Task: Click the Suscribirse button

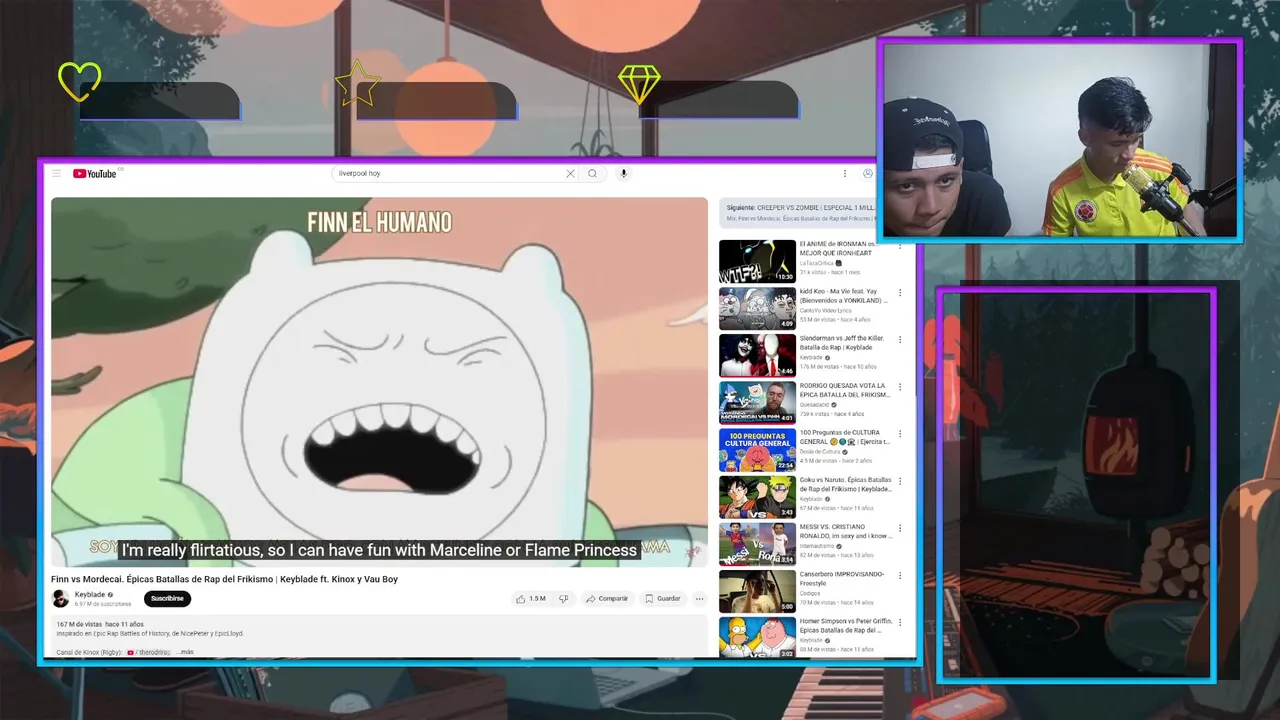Action: pyautogui.click(x=167, y=598)
